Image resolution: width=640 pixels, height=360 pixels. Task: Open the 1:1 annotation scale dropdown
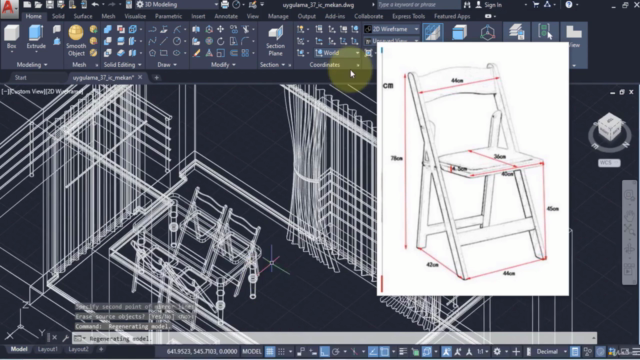483,351
